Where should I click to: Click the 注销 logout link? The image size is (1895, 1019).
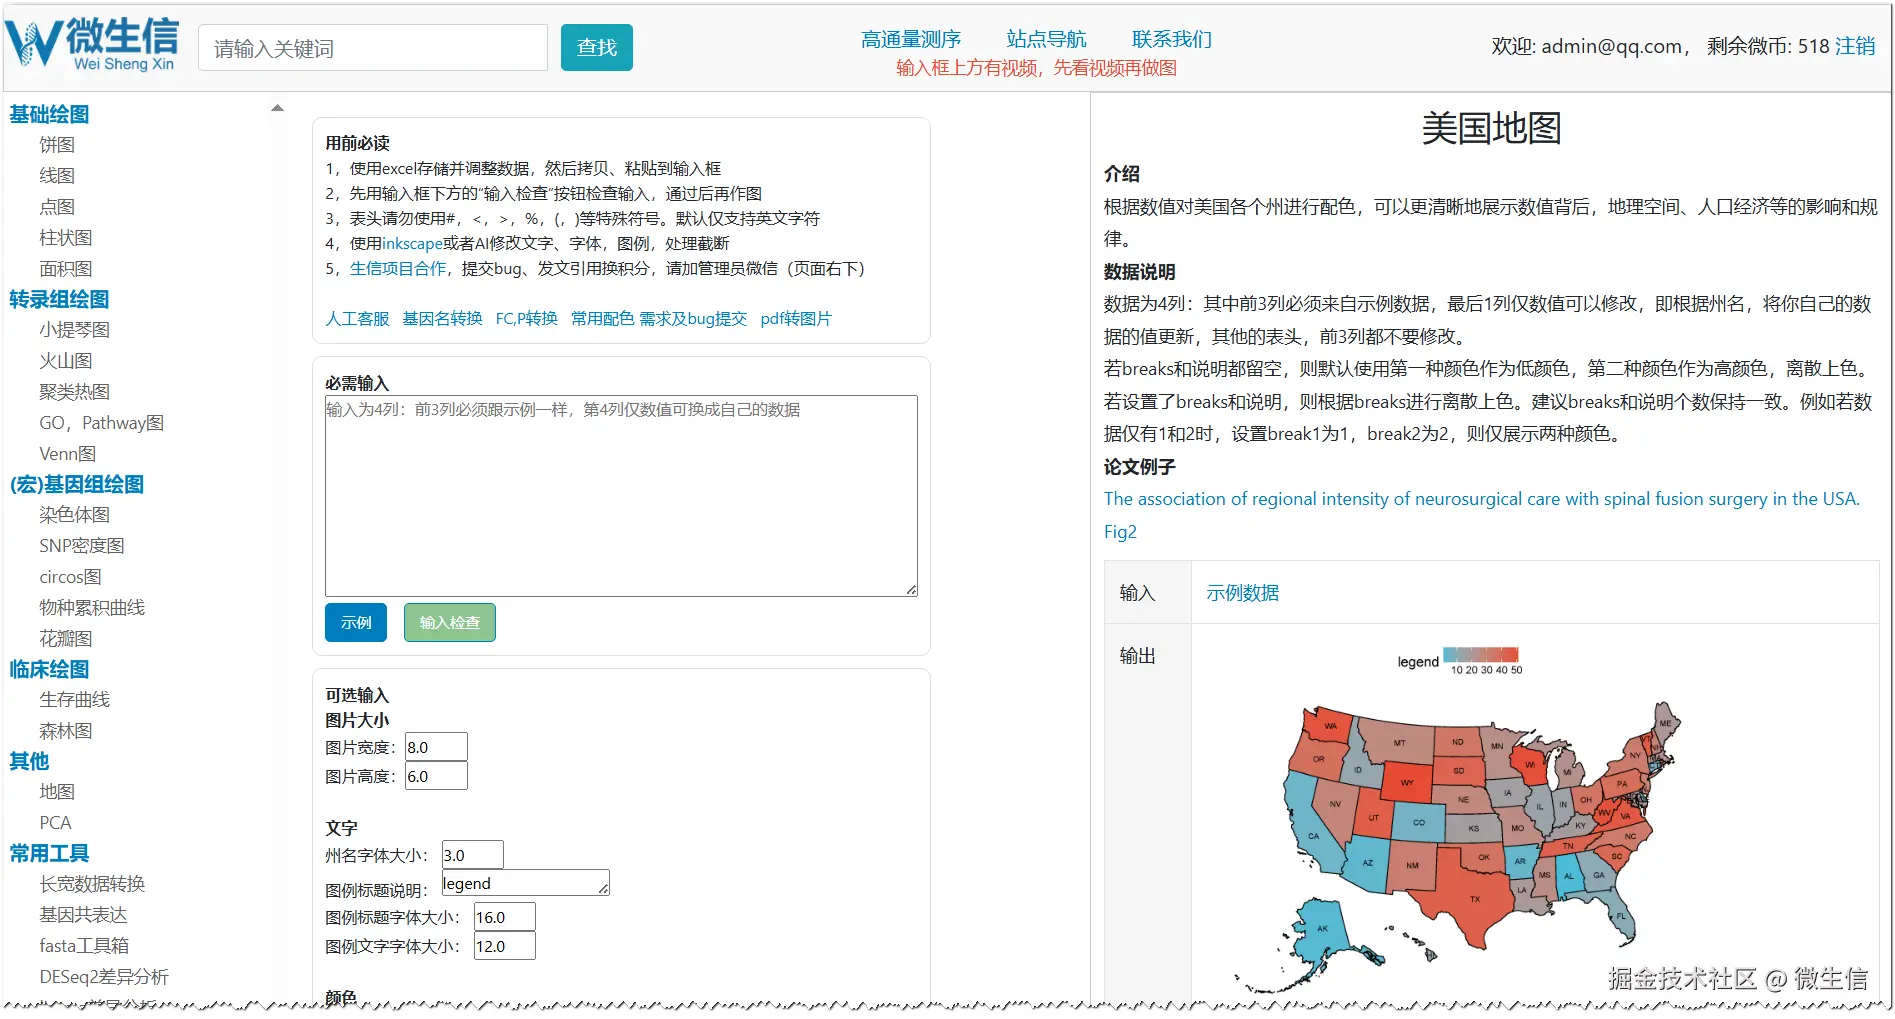(1855, 46)
